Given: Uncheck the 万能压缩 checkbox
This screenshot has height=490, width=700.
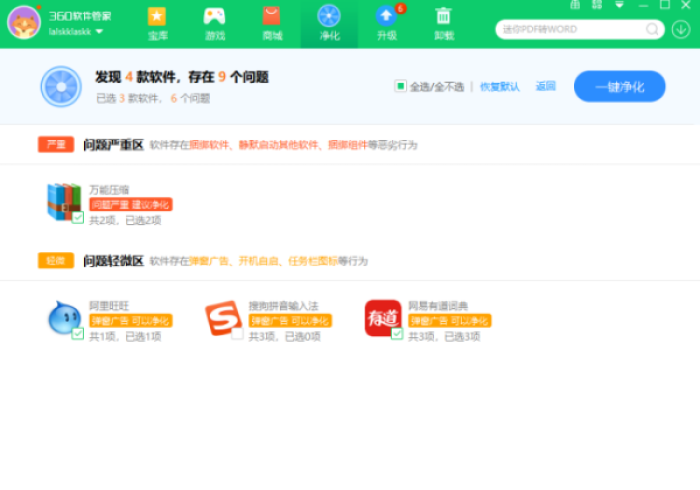Looking at the screenshot, I should pos(78,217).
